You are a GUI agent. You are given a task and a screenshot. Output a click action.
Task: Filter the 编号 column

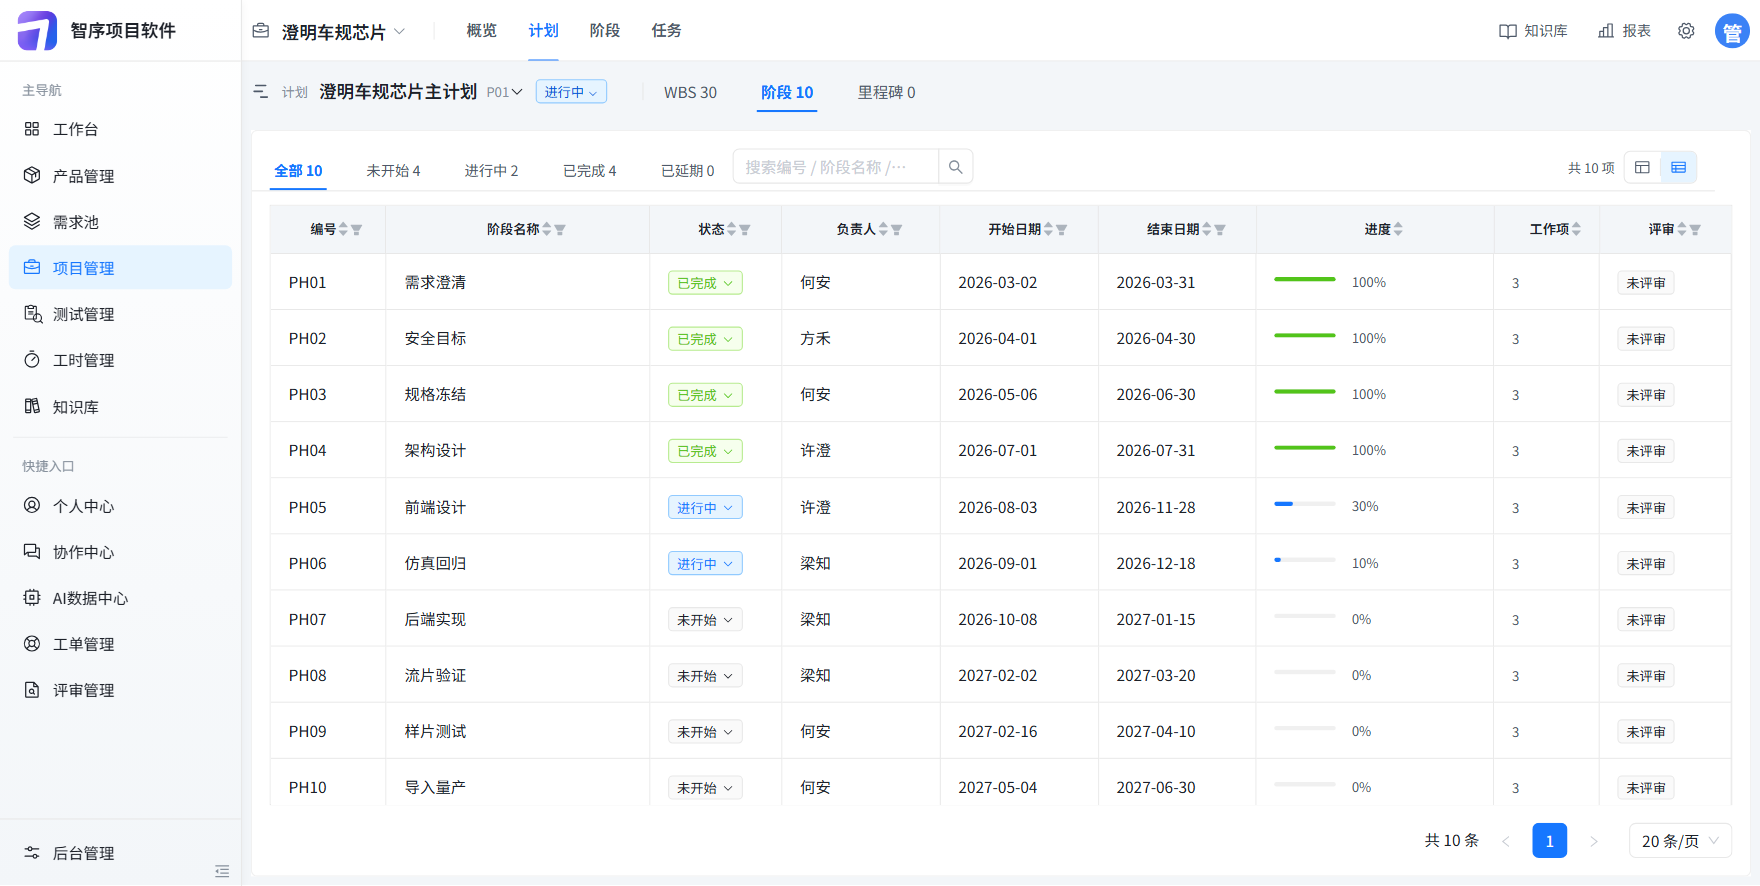click(357, 230)
